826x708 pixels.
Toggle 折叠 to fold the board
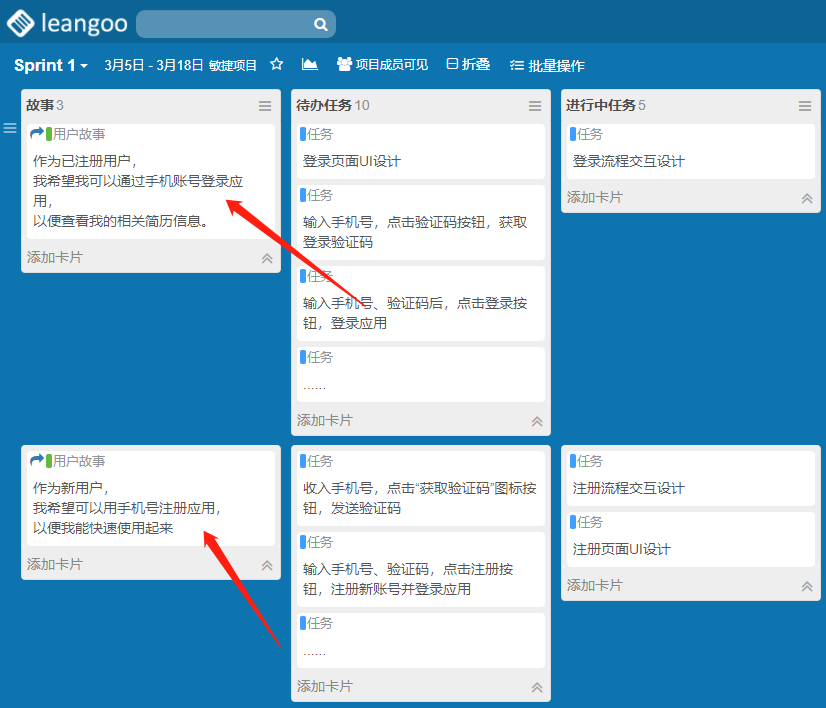(468, 64)
